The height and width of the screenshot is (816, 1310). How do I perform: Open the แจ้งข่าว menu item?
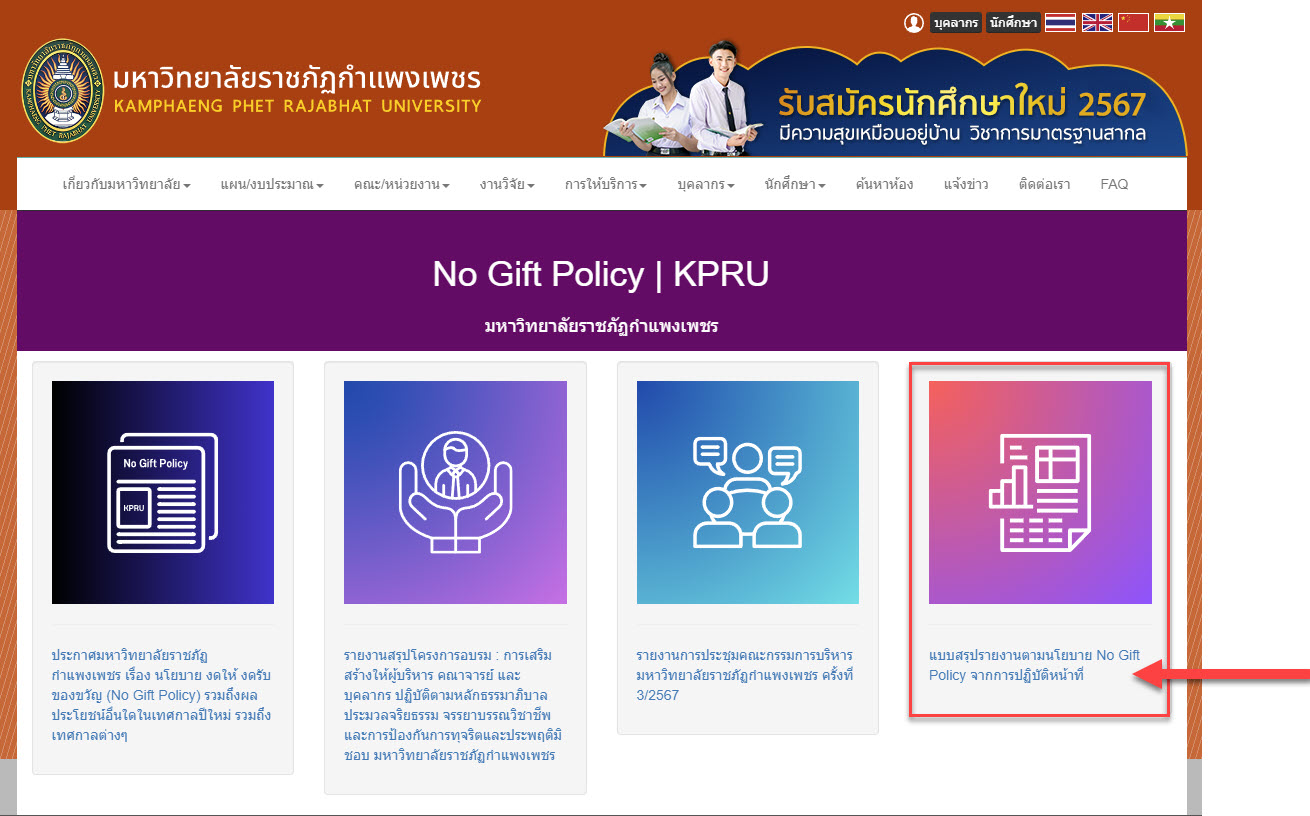point(966,185)
